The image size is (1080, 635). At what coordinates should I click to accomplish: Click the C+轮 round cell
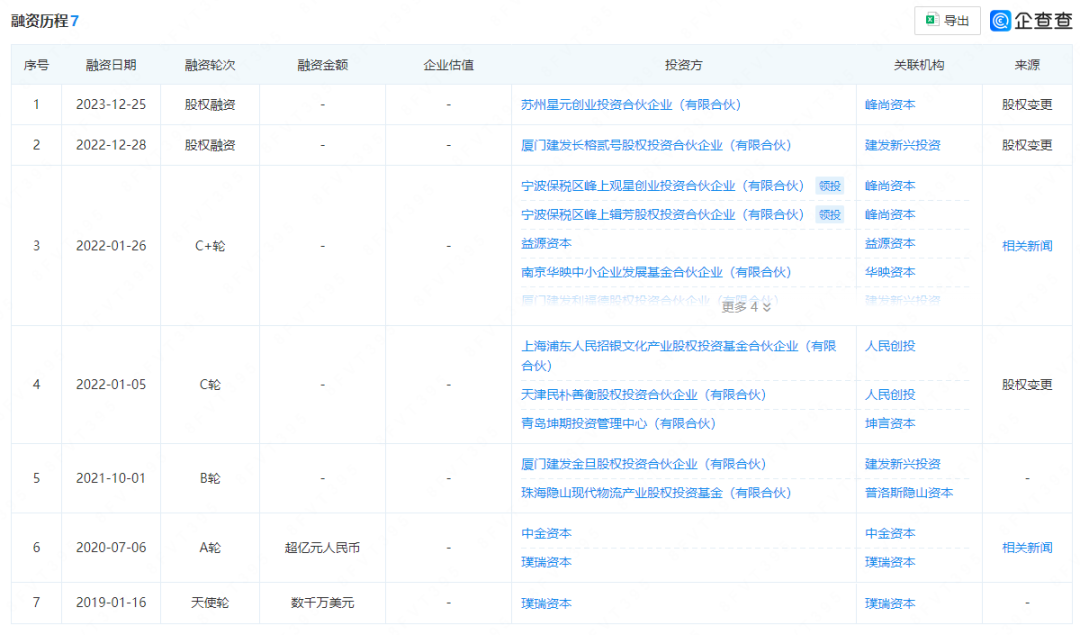click(x=210, y=246)
